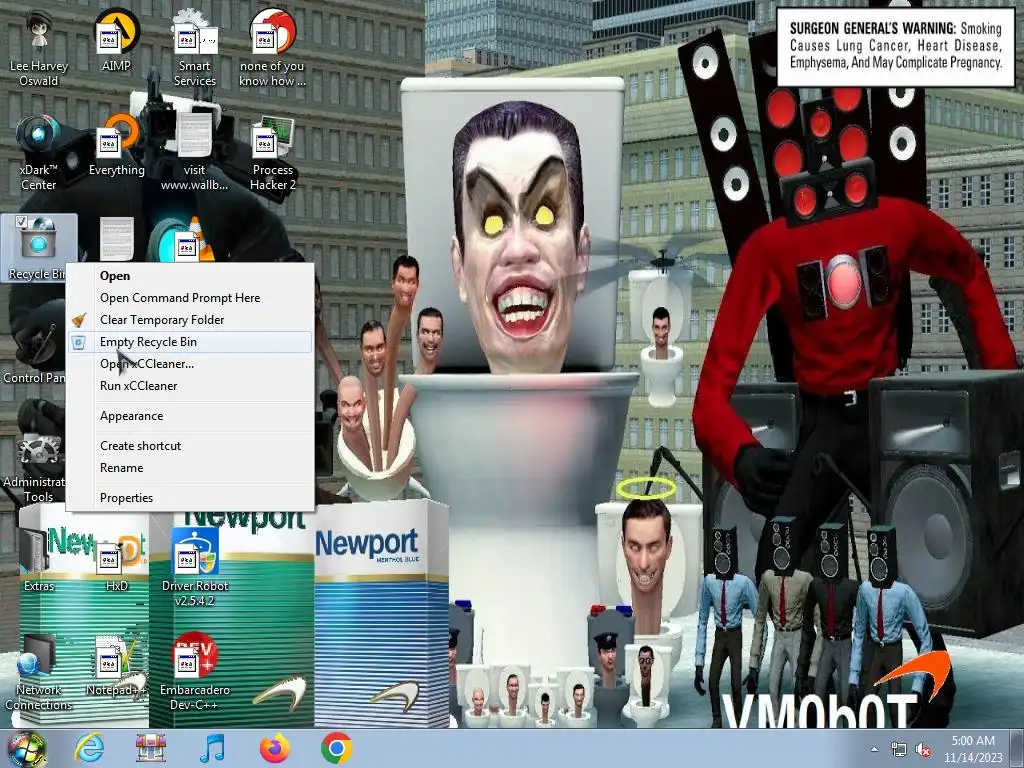1024x768 pixels.
Task: Toggle the Recycle Bin icon selection checkbox
Action: pyautogui.click(x=20, y=221)
